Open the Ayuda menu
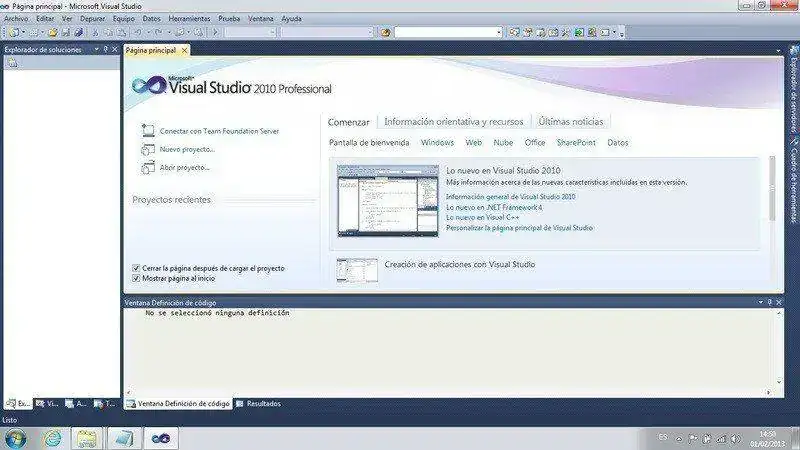Image resolution: width=800 pixels, height=450 pixels. coord(291,18)
